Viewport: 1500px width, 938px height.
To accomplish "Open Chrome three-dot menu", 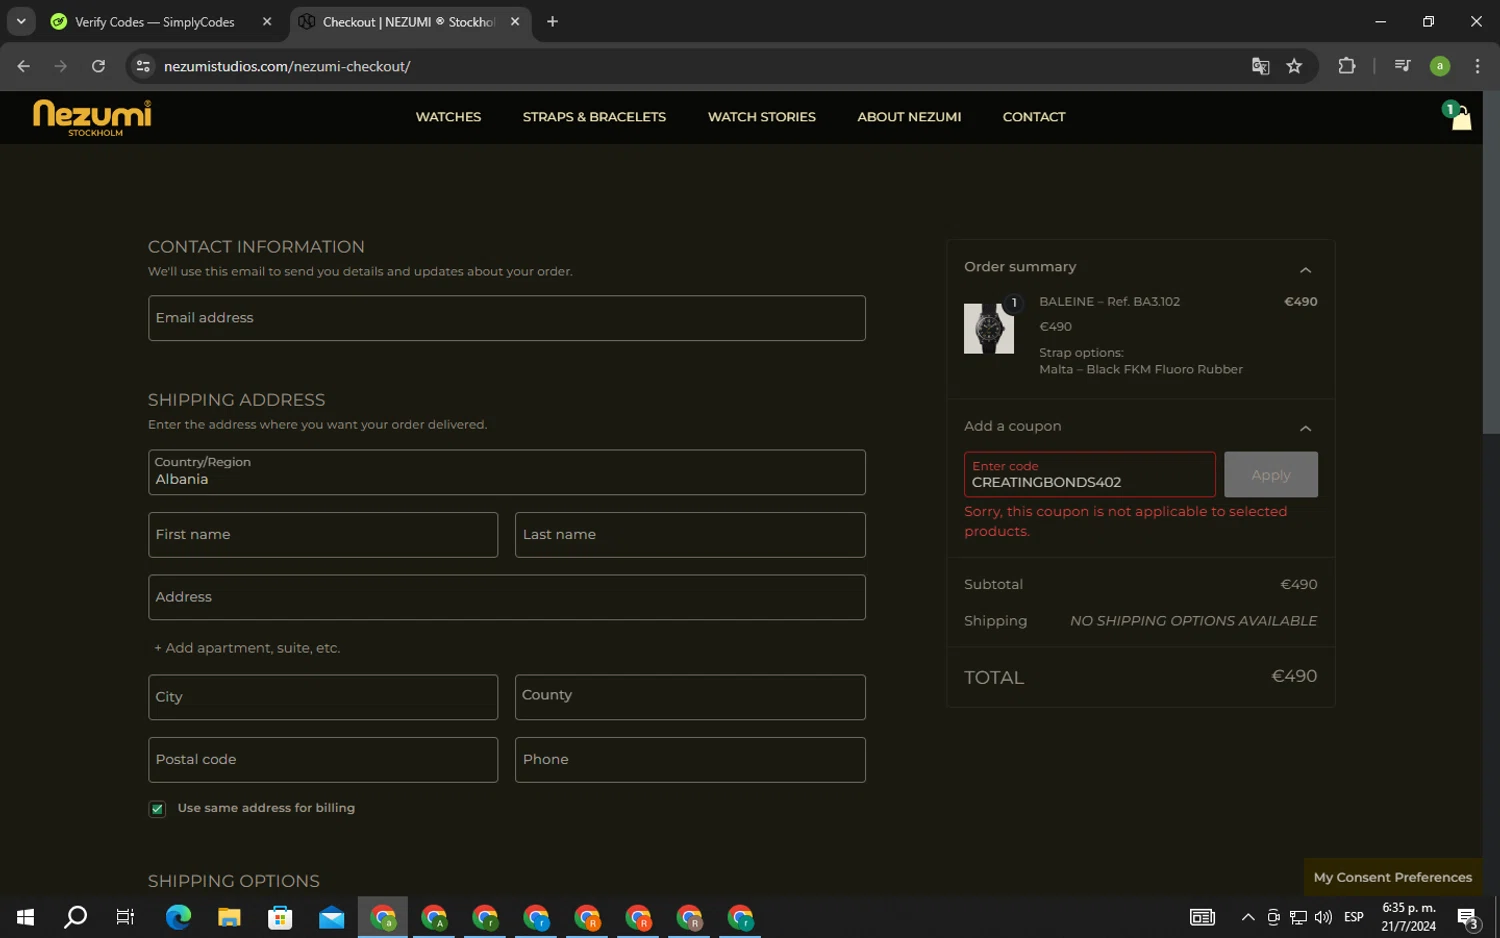I will (x=1477, y=66).
